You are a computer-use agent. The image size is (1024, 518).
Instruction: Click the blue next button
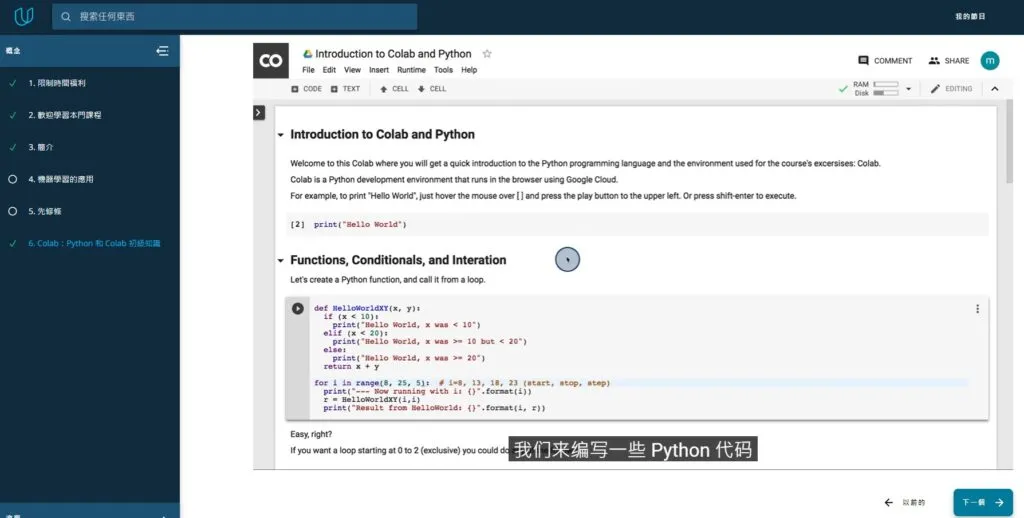pyautogui.click(x=983, y=502)
